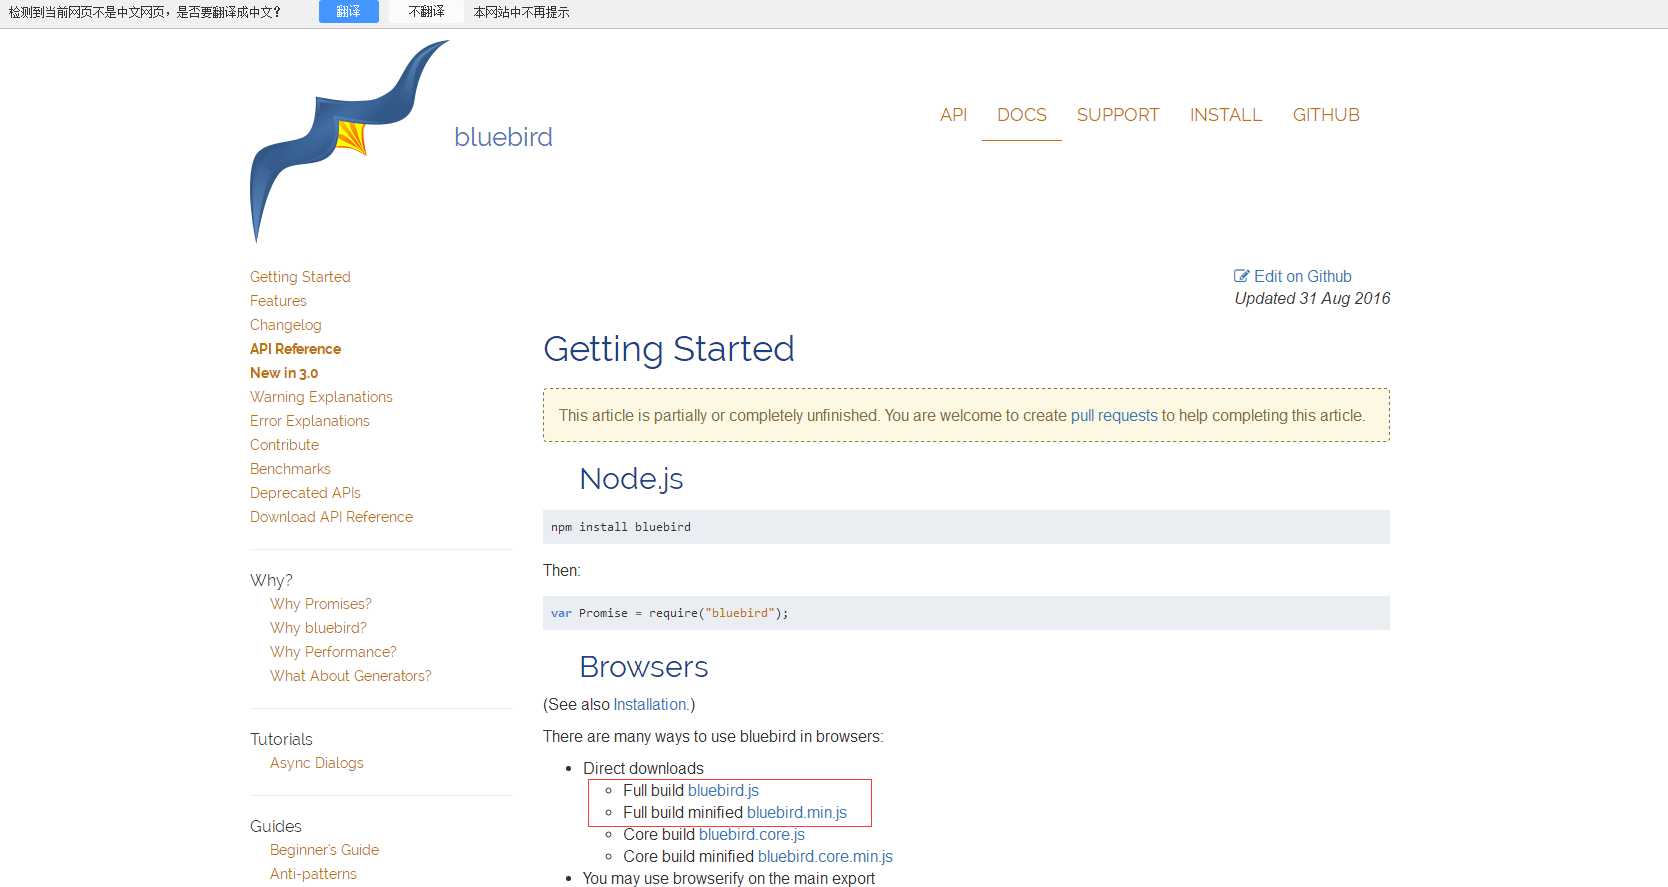Click the bluebird logo image
1668x887 pixels.
[349, 141]
